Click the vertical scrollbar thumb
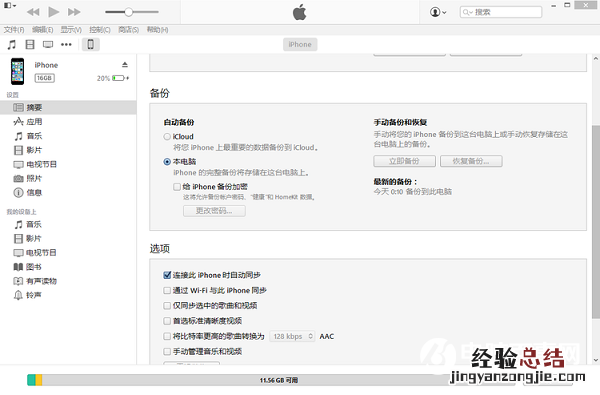The width and height of the screenshot is (600, 395). [x=596, y=222]
